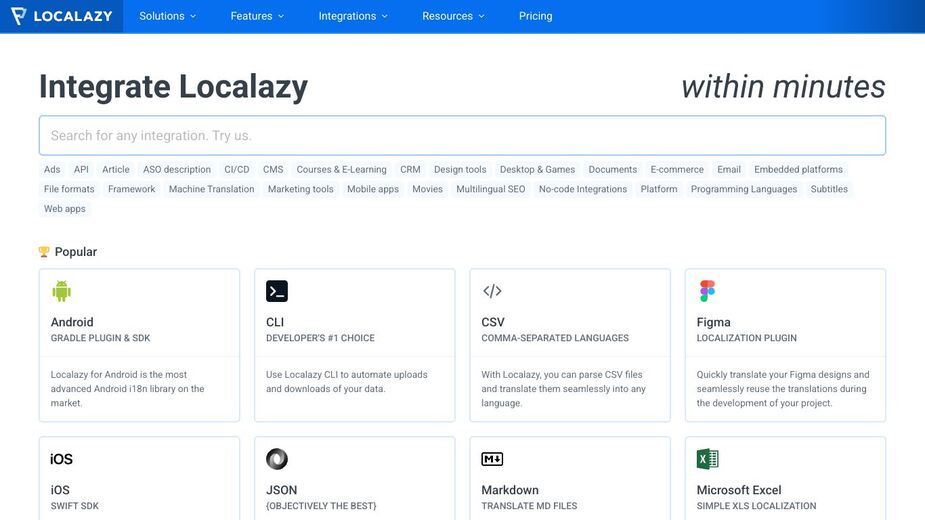
Task: Select Machine Translation tag
Action: (x=212, y=189)
